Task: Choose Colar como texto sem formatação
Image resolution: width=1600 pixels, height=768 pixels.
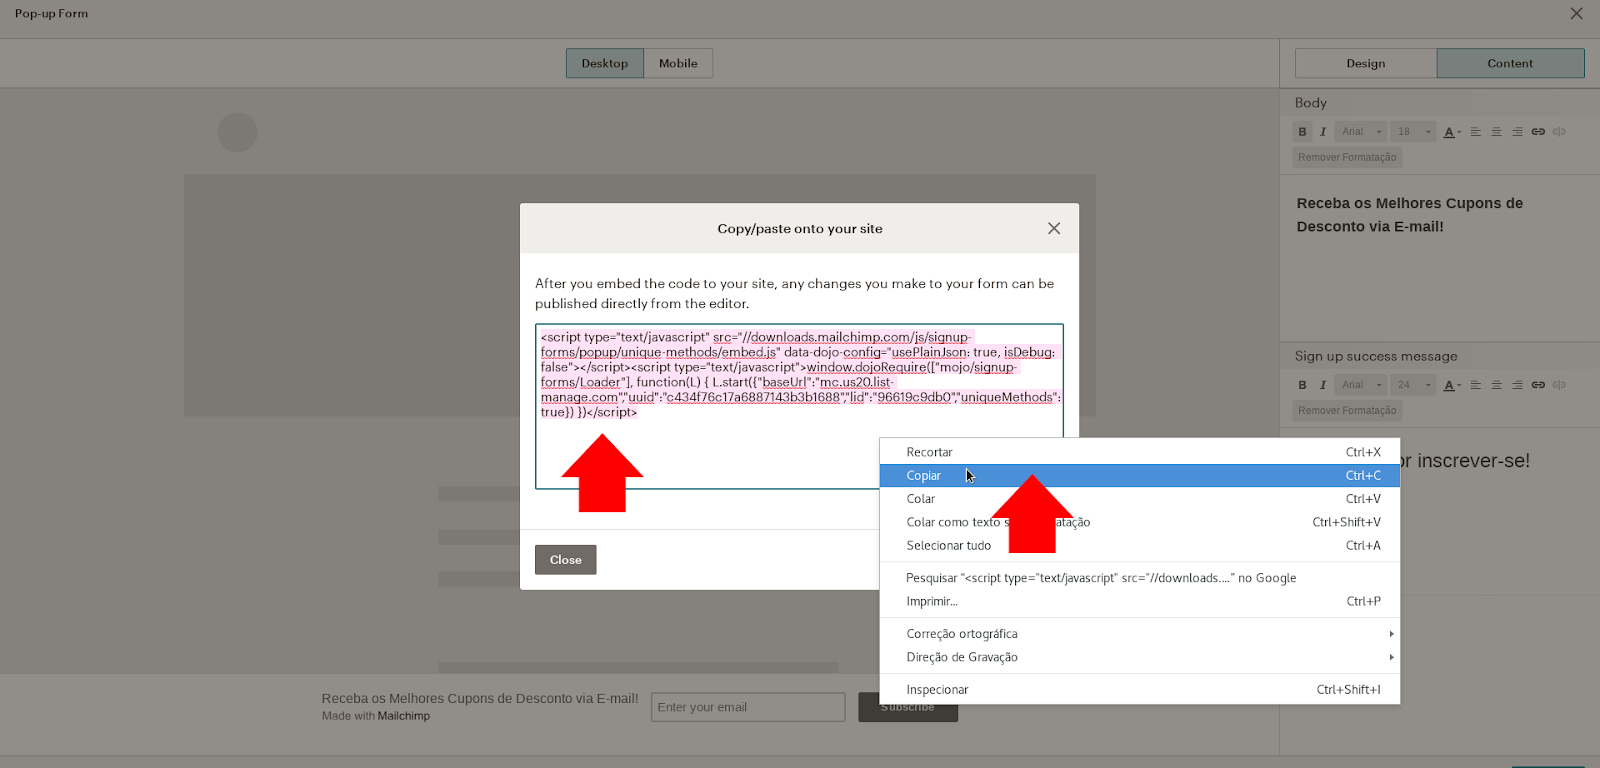Action: pos(1140,522)
